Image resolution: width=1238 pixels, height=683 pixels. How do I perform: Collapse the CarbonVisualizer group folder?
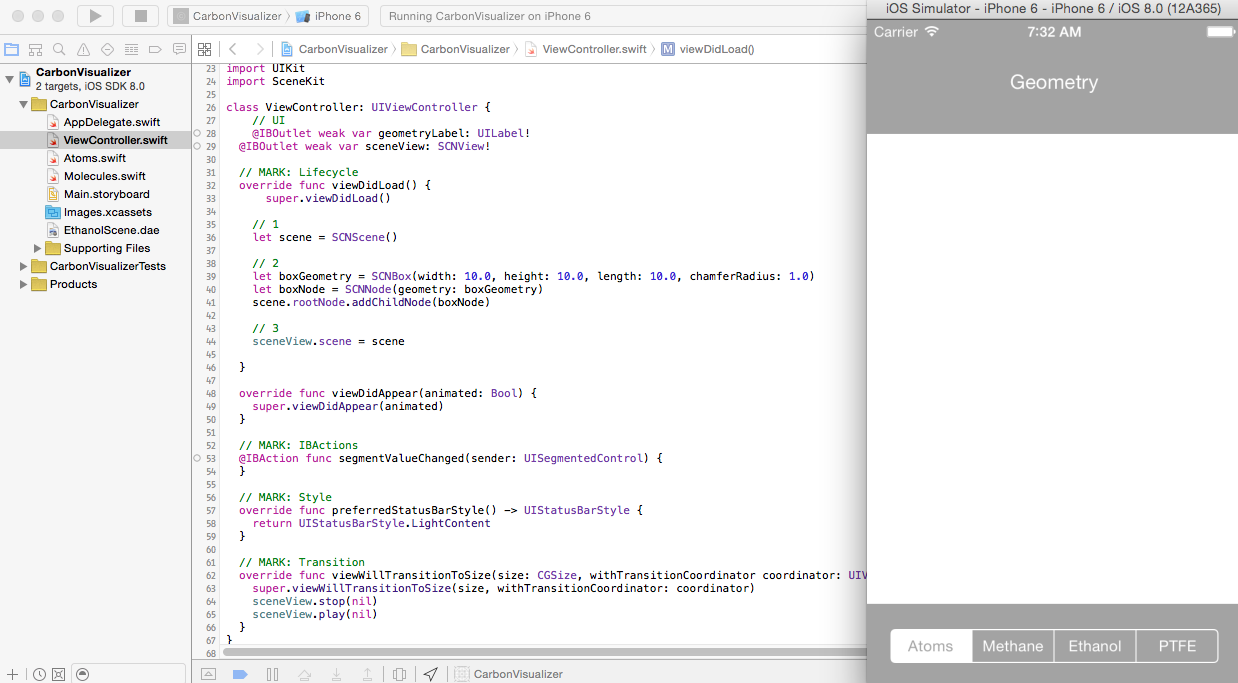click(x=23, y=104)
